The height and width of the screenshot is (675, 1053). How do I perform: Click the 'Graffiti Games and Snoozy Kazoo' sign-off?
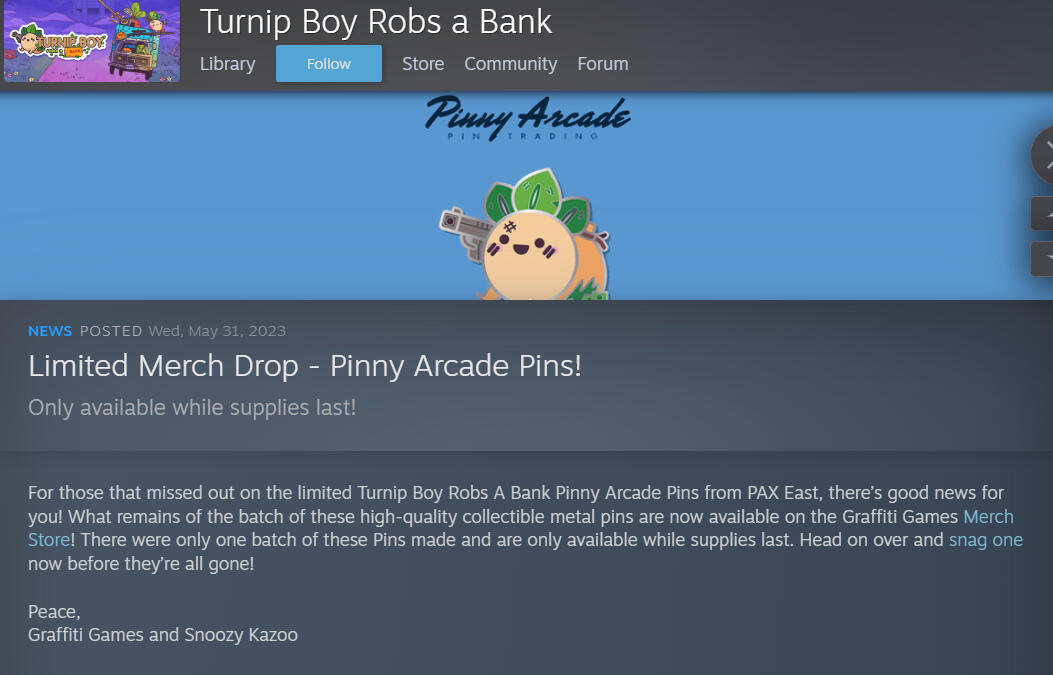point(163,635)
